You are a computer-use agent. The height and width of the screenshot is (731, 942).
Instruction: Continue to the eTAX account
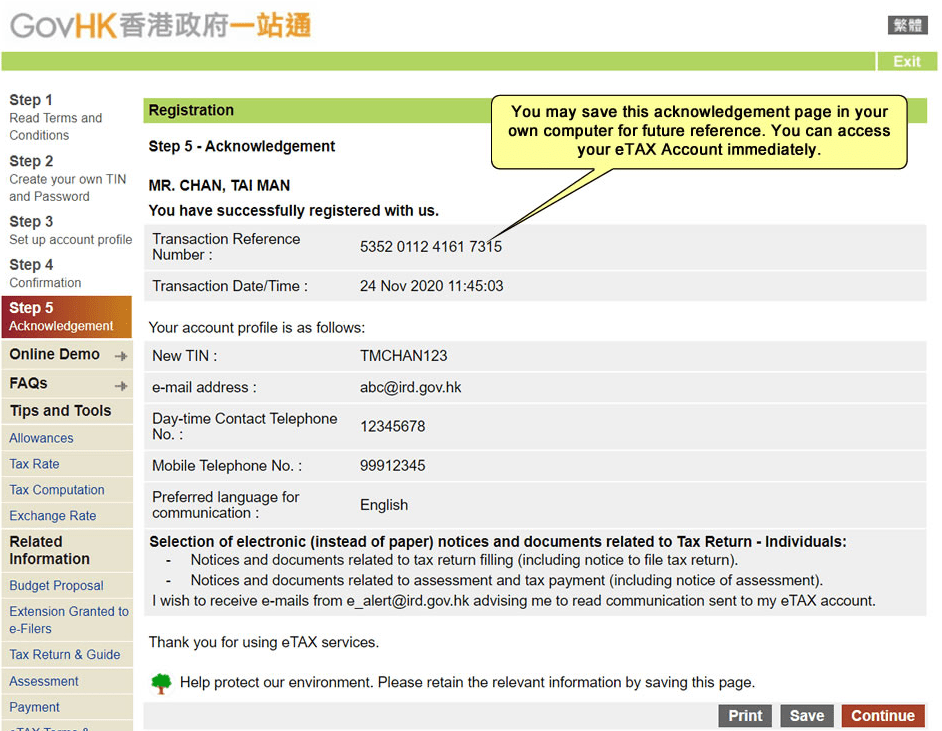point(883,715)
